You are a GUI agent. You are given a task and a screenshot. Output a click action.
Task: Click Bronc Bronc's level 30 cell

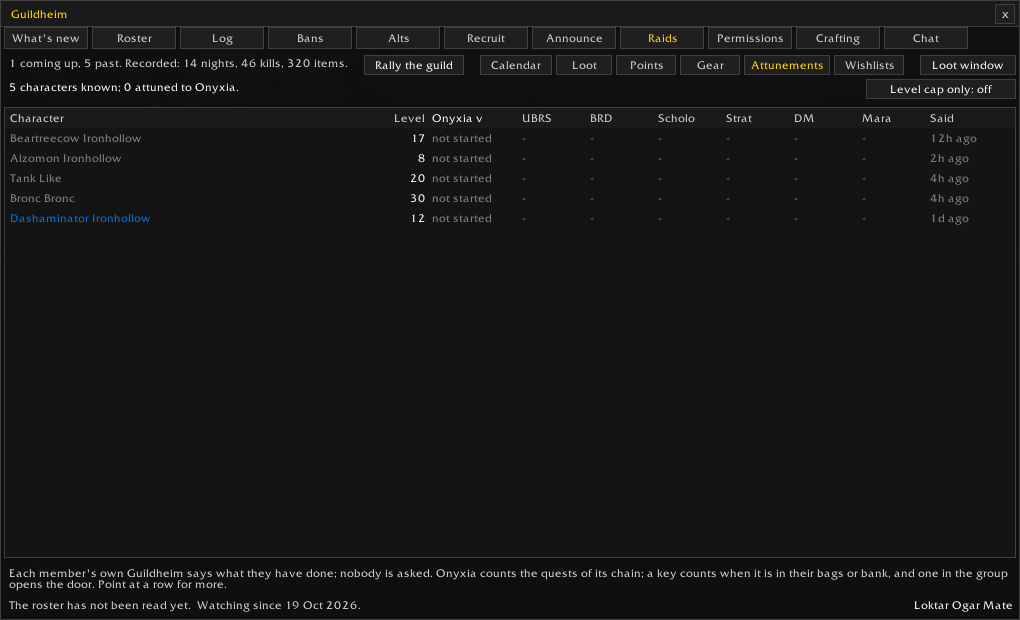pos(418,198)
